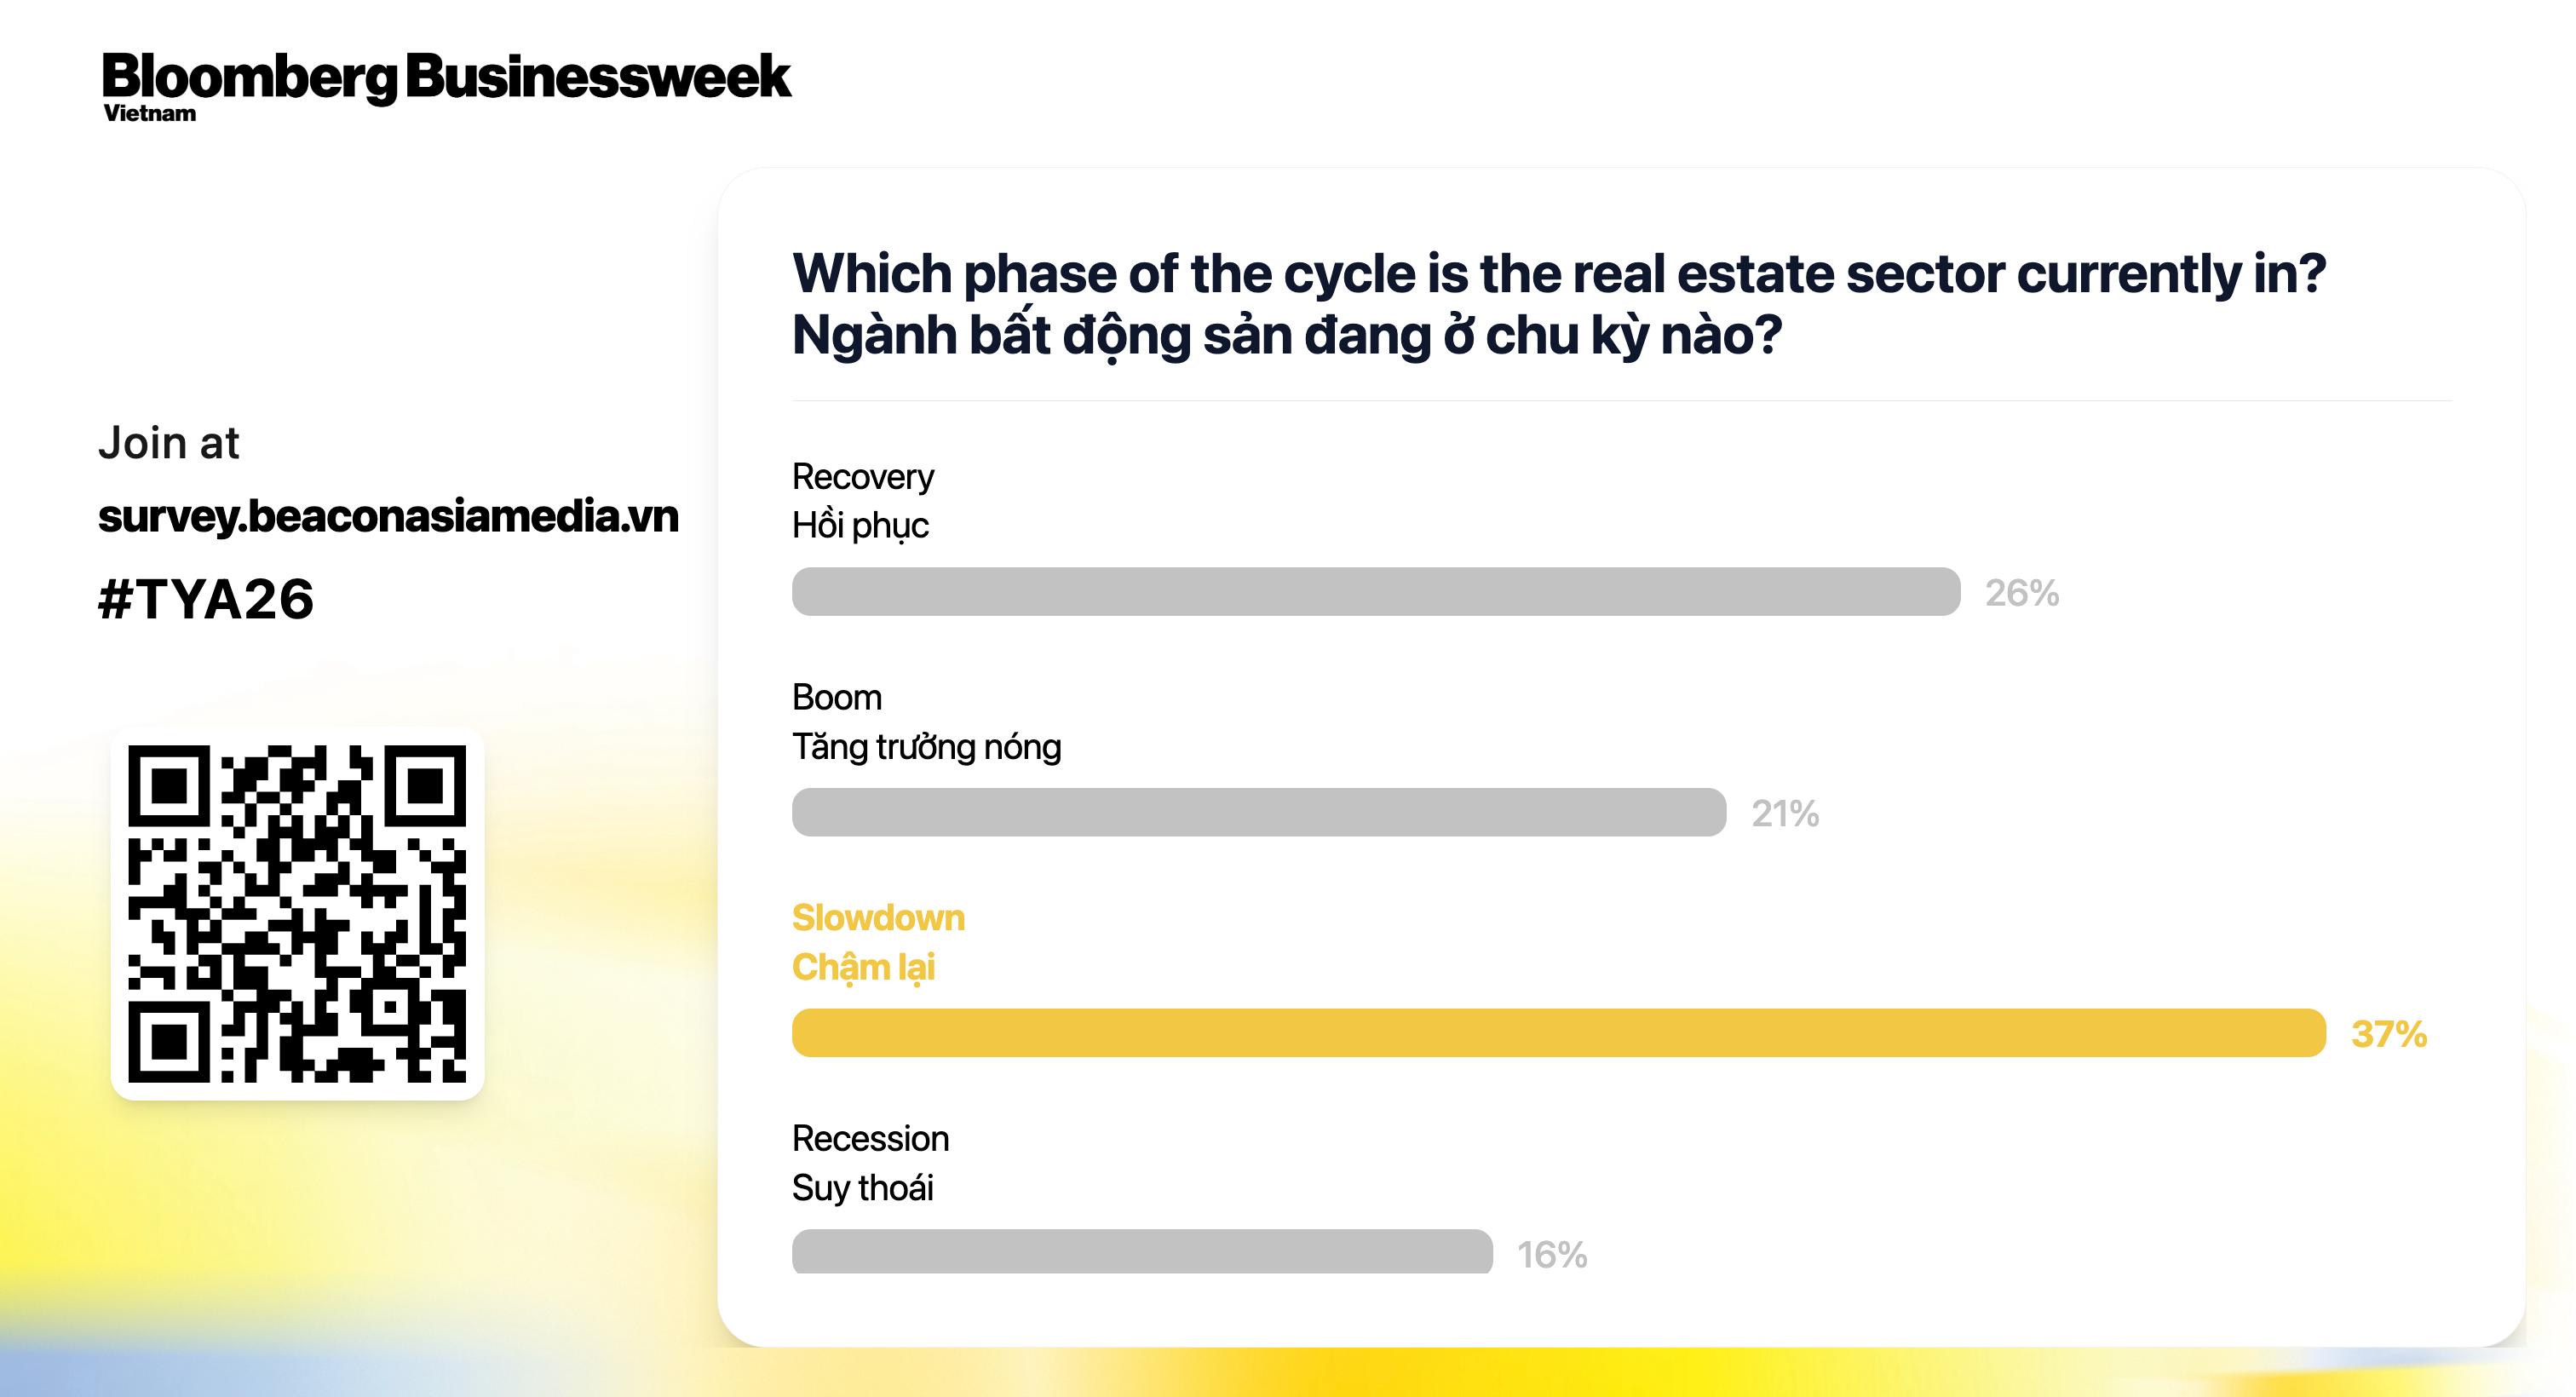
Task: Click the yellow Slowdown result bar
Action: coord(1558,1033)
